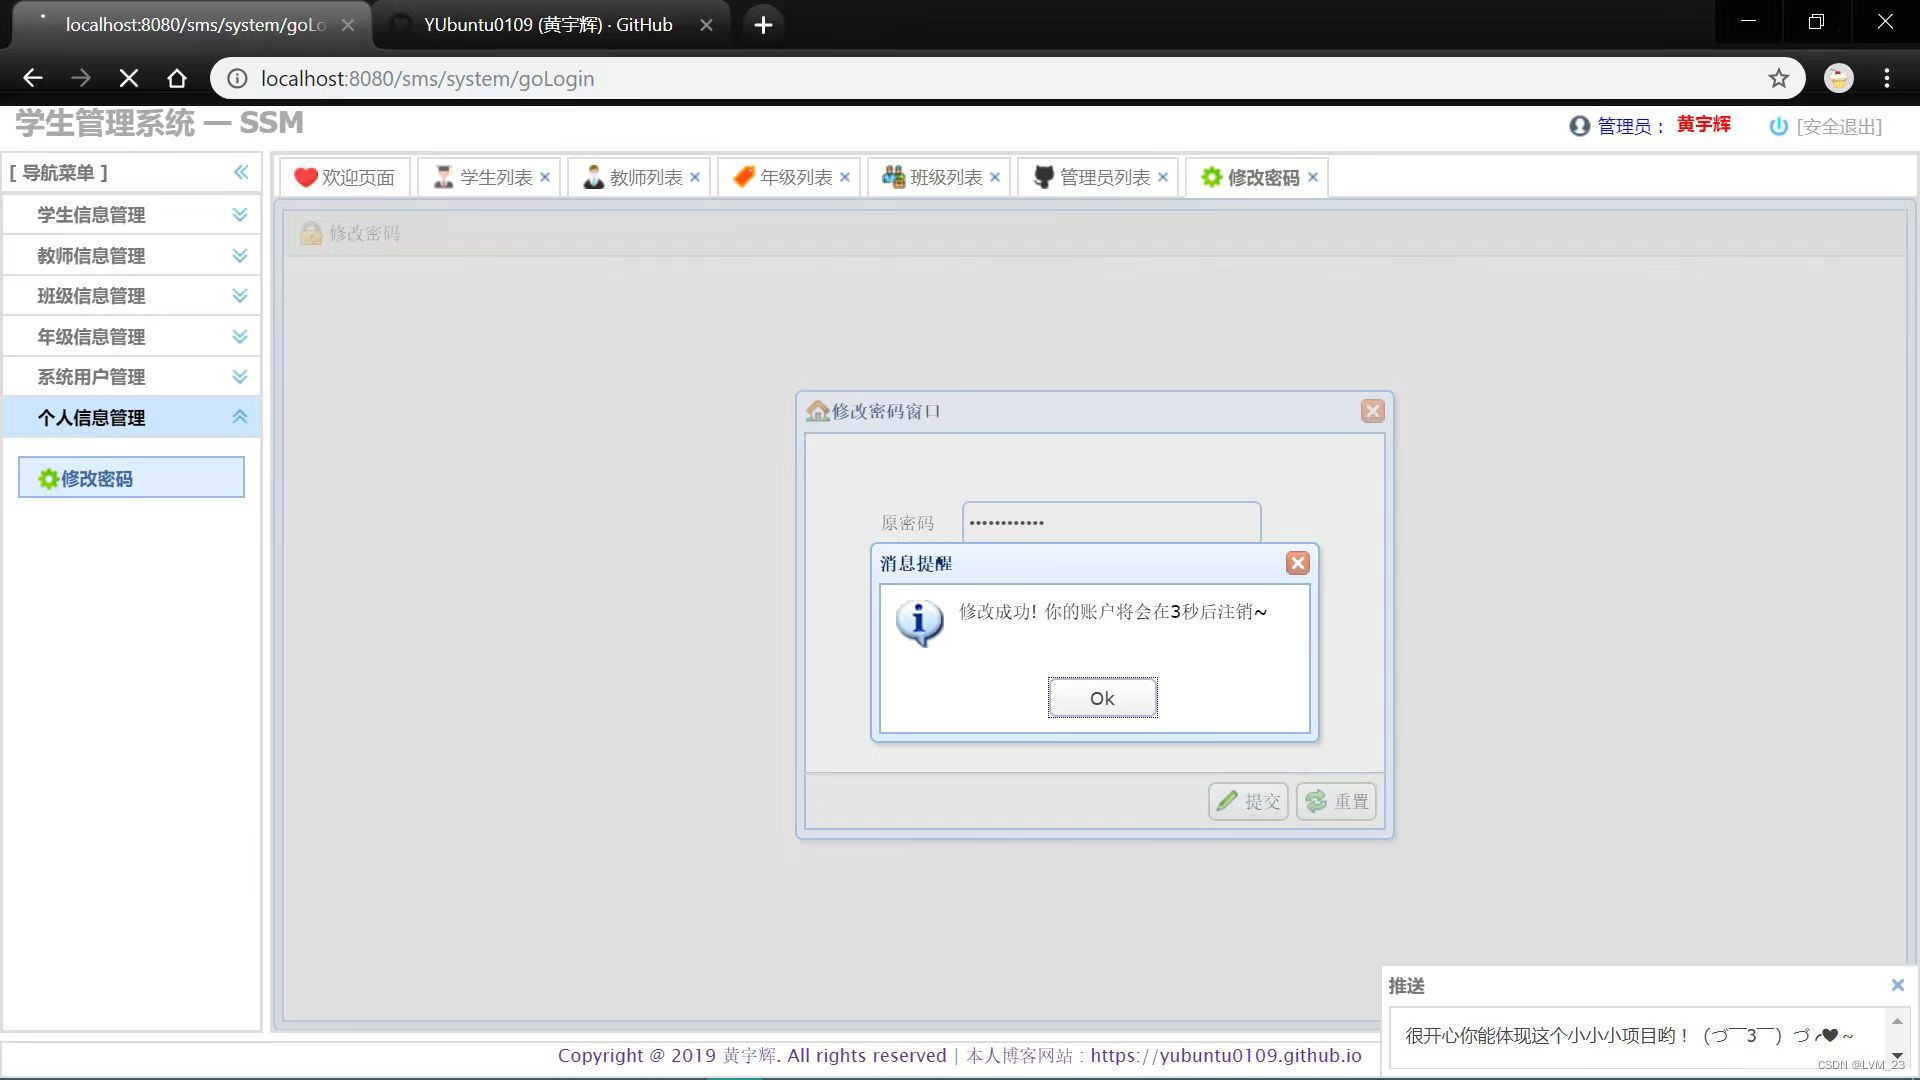
Task: Close the 教师列表 tab x icon
Action: coord(695,178)
